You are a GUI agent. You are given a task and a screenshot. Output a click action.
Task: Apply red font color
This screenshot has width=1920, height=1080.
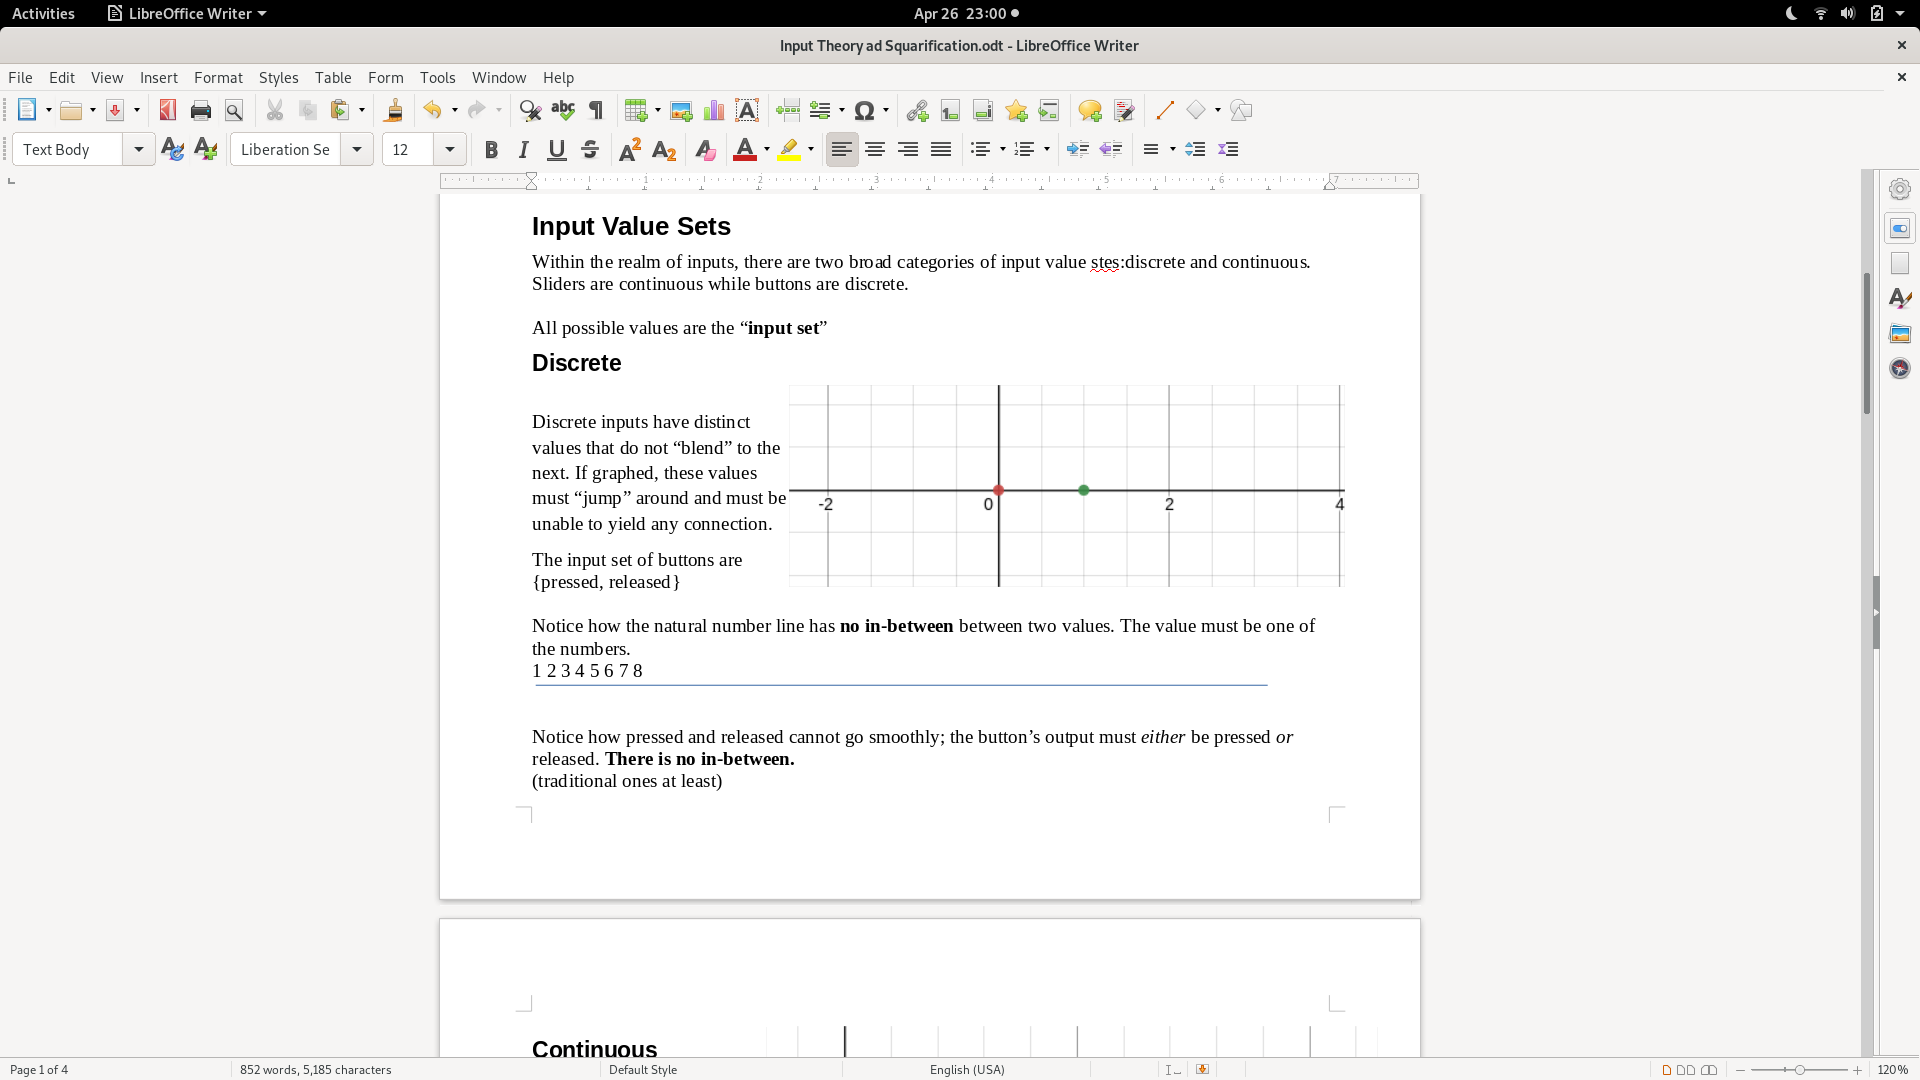(x=745, y=150)
